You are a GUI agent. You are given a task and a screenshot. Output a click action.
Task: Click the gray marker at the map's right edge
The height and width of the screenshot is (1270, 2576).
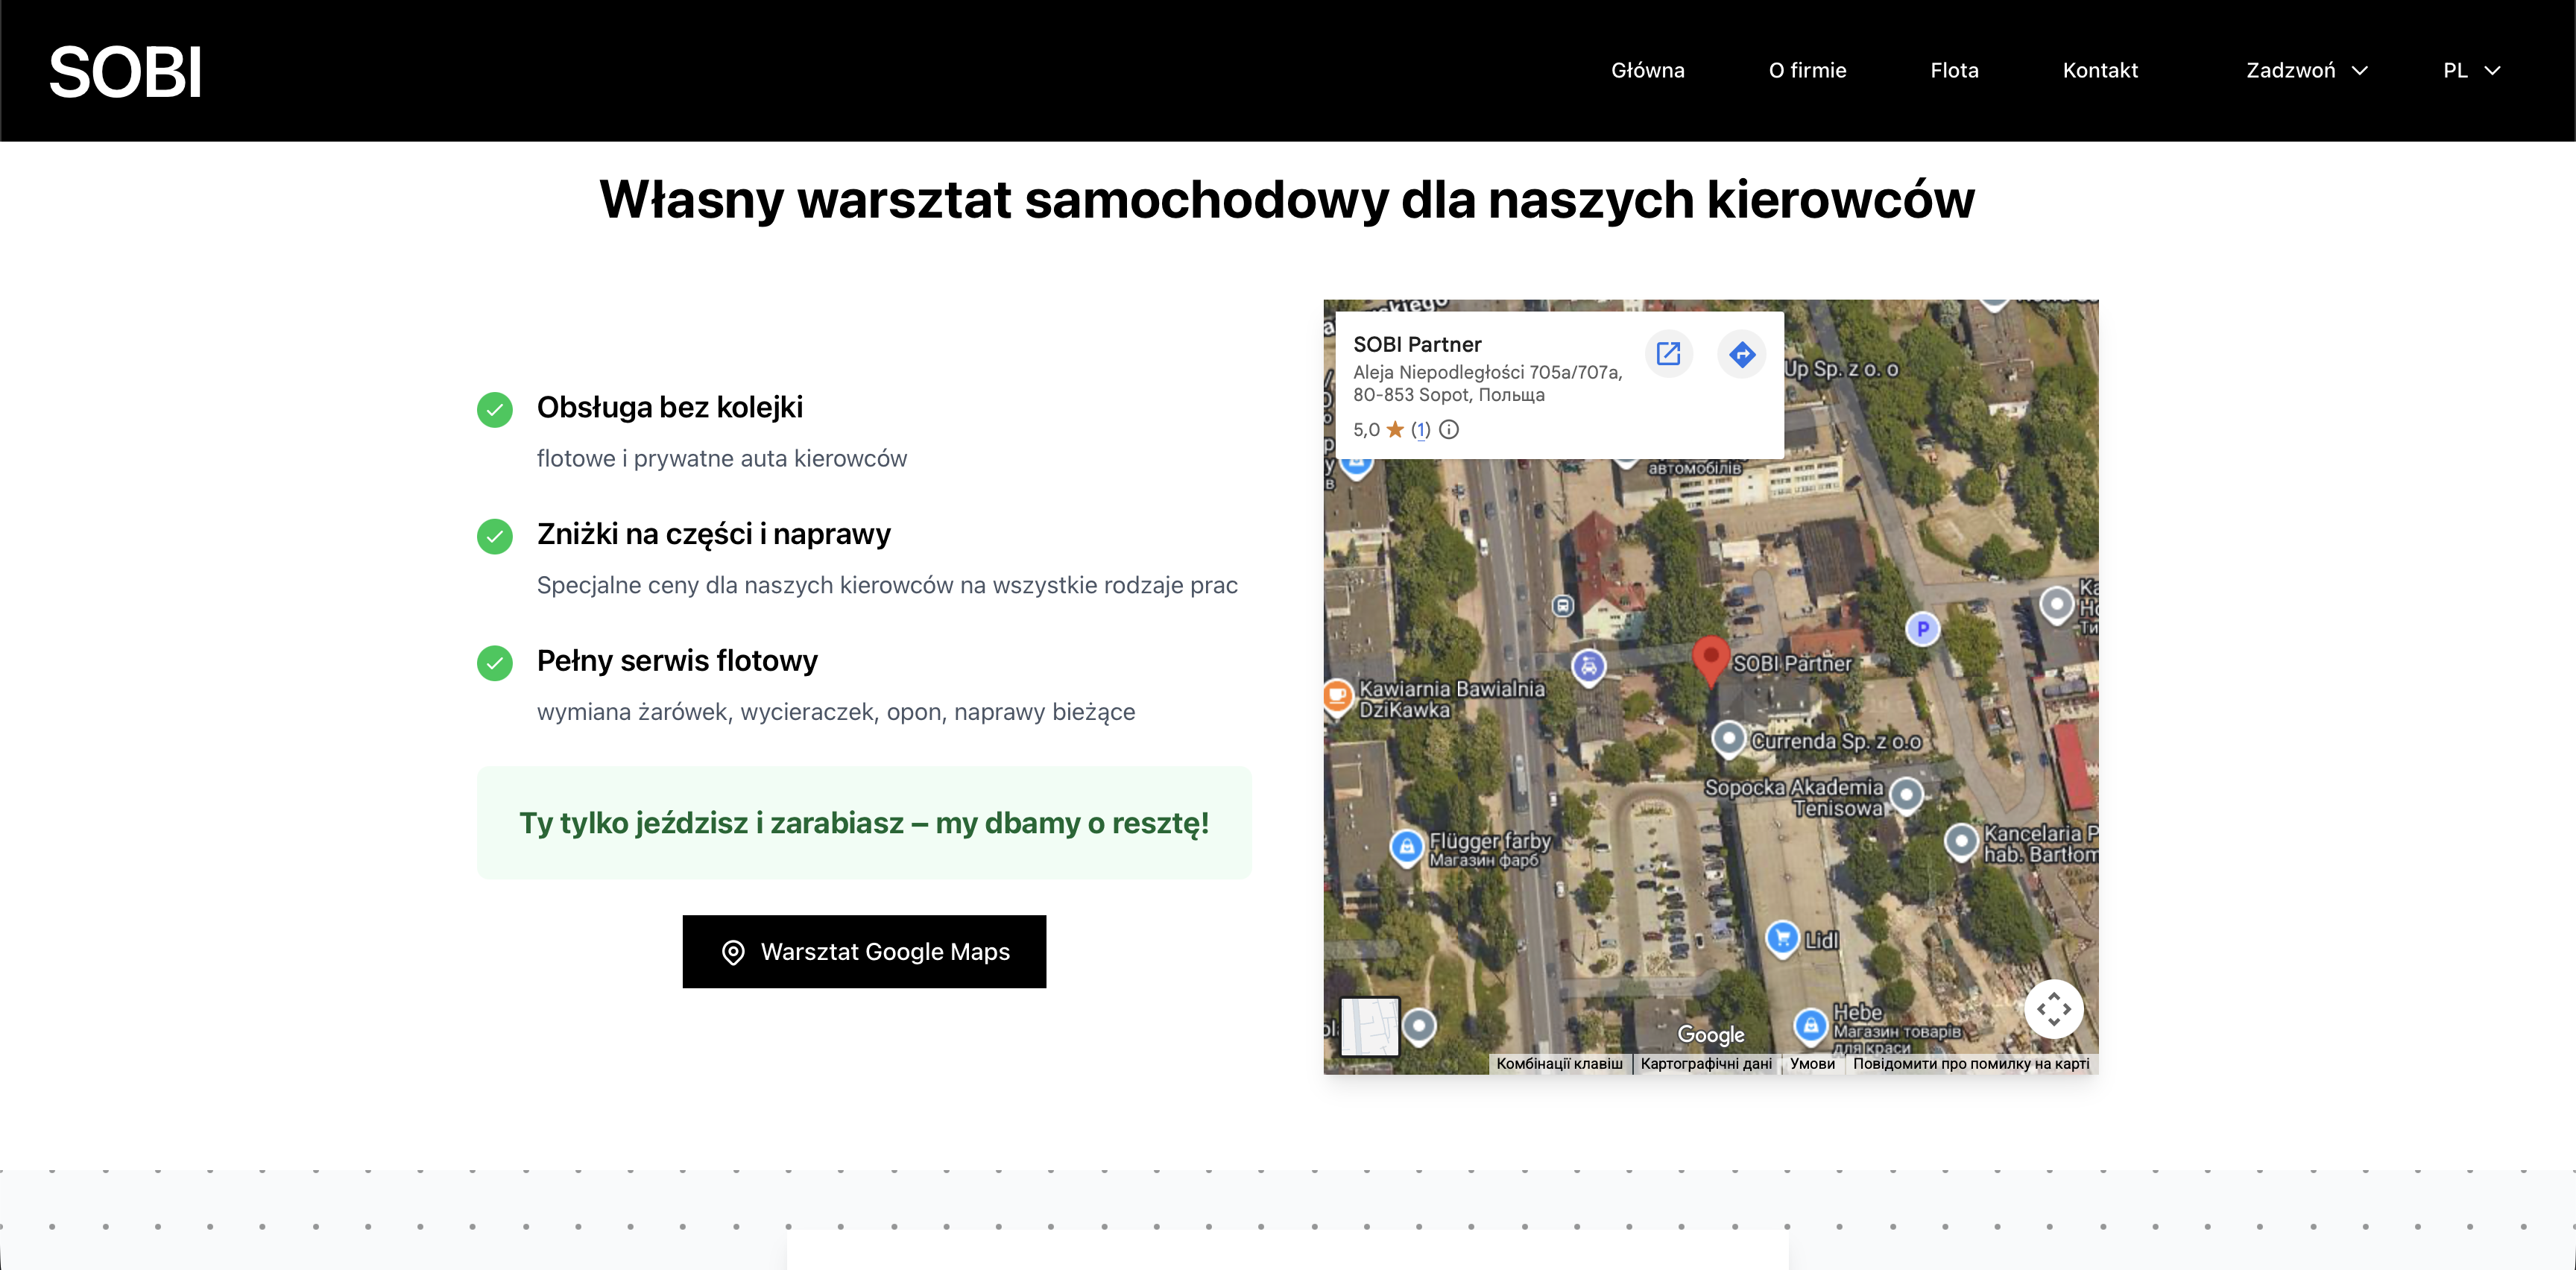[2056, 605]
